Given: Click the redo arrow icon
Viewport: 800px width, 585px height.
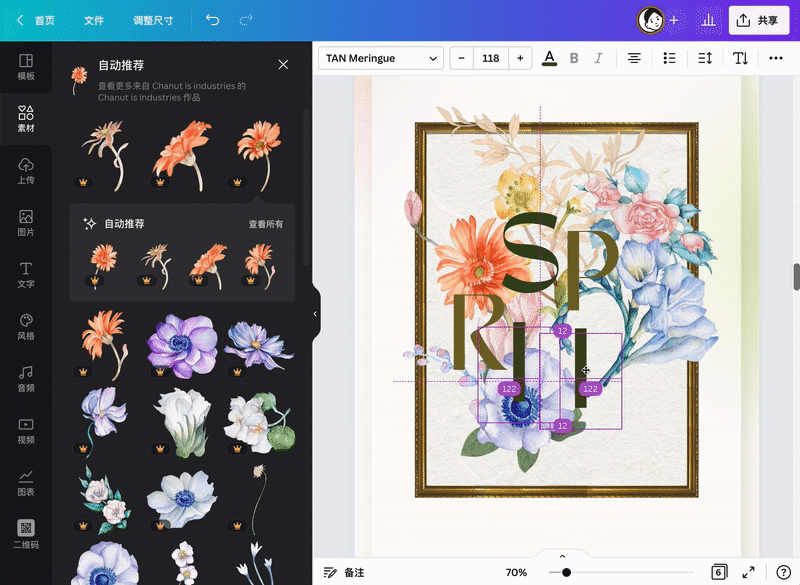Looking at the screenshot, I should pos(246,20).
